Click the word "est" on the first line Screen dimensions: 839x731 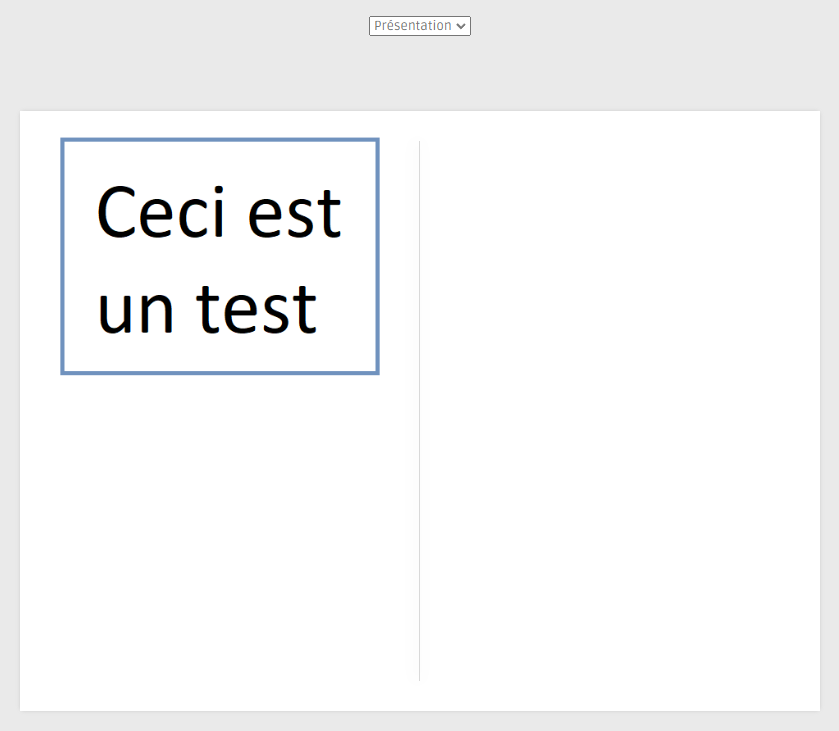(294, 213)
